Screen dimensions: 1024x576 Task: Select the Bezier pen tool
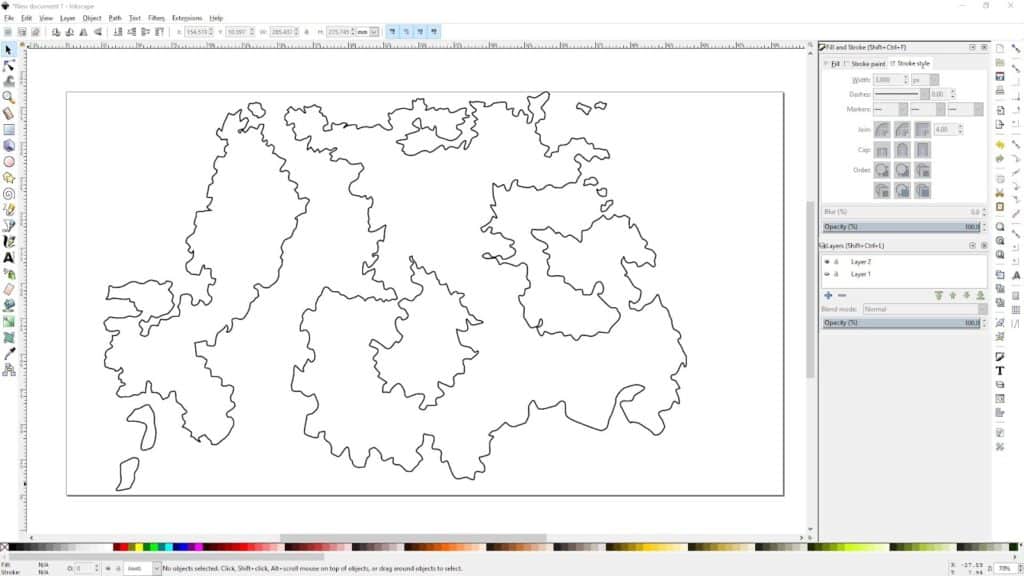click(8, 226)
